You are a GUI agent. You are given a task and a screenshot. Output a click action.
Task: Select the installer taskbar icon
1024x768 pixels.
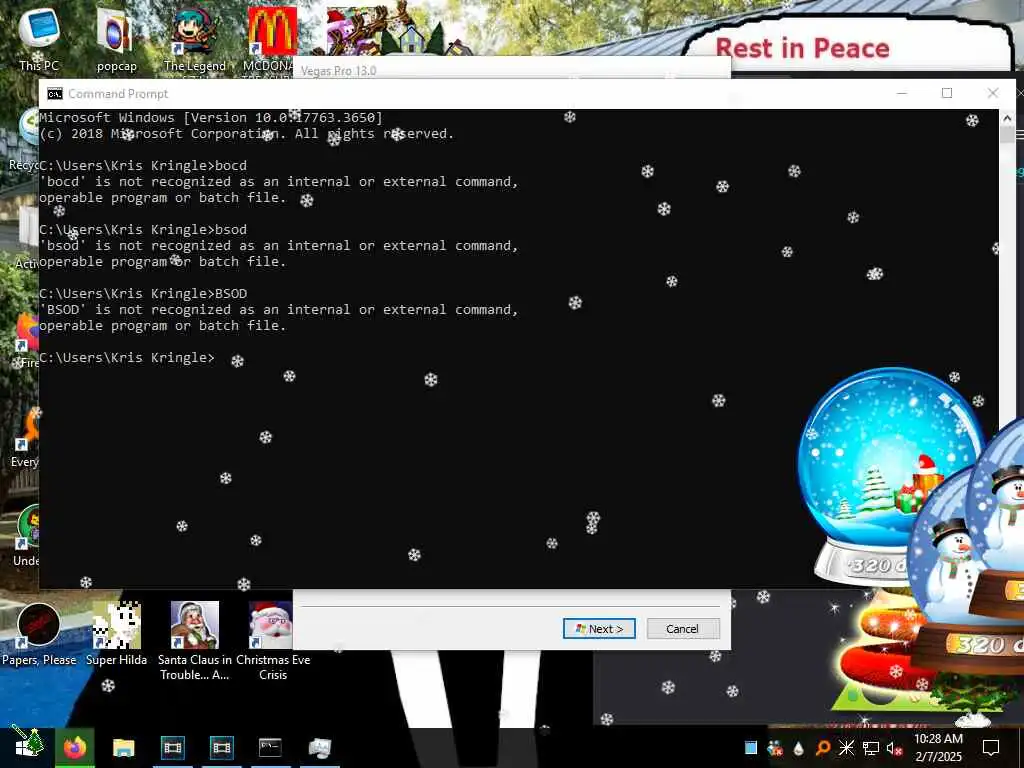click(x=320, y=747)
